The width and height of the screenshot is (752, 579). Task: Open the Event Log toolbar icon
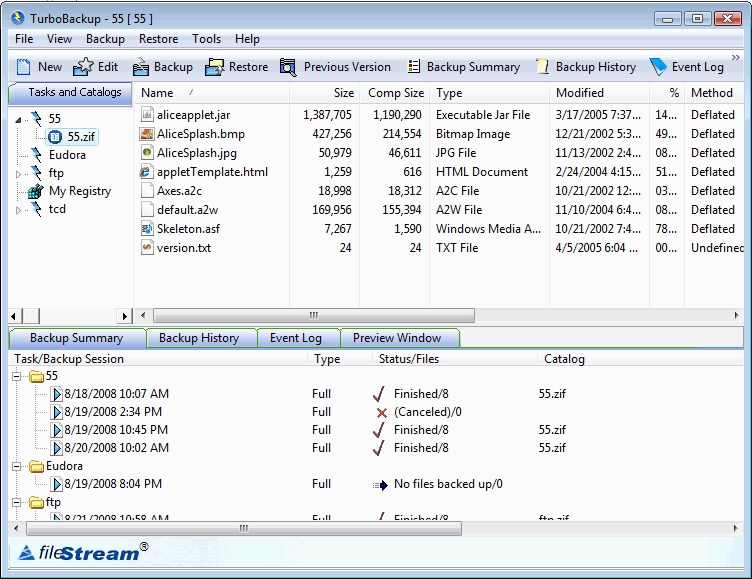point(658,67)
